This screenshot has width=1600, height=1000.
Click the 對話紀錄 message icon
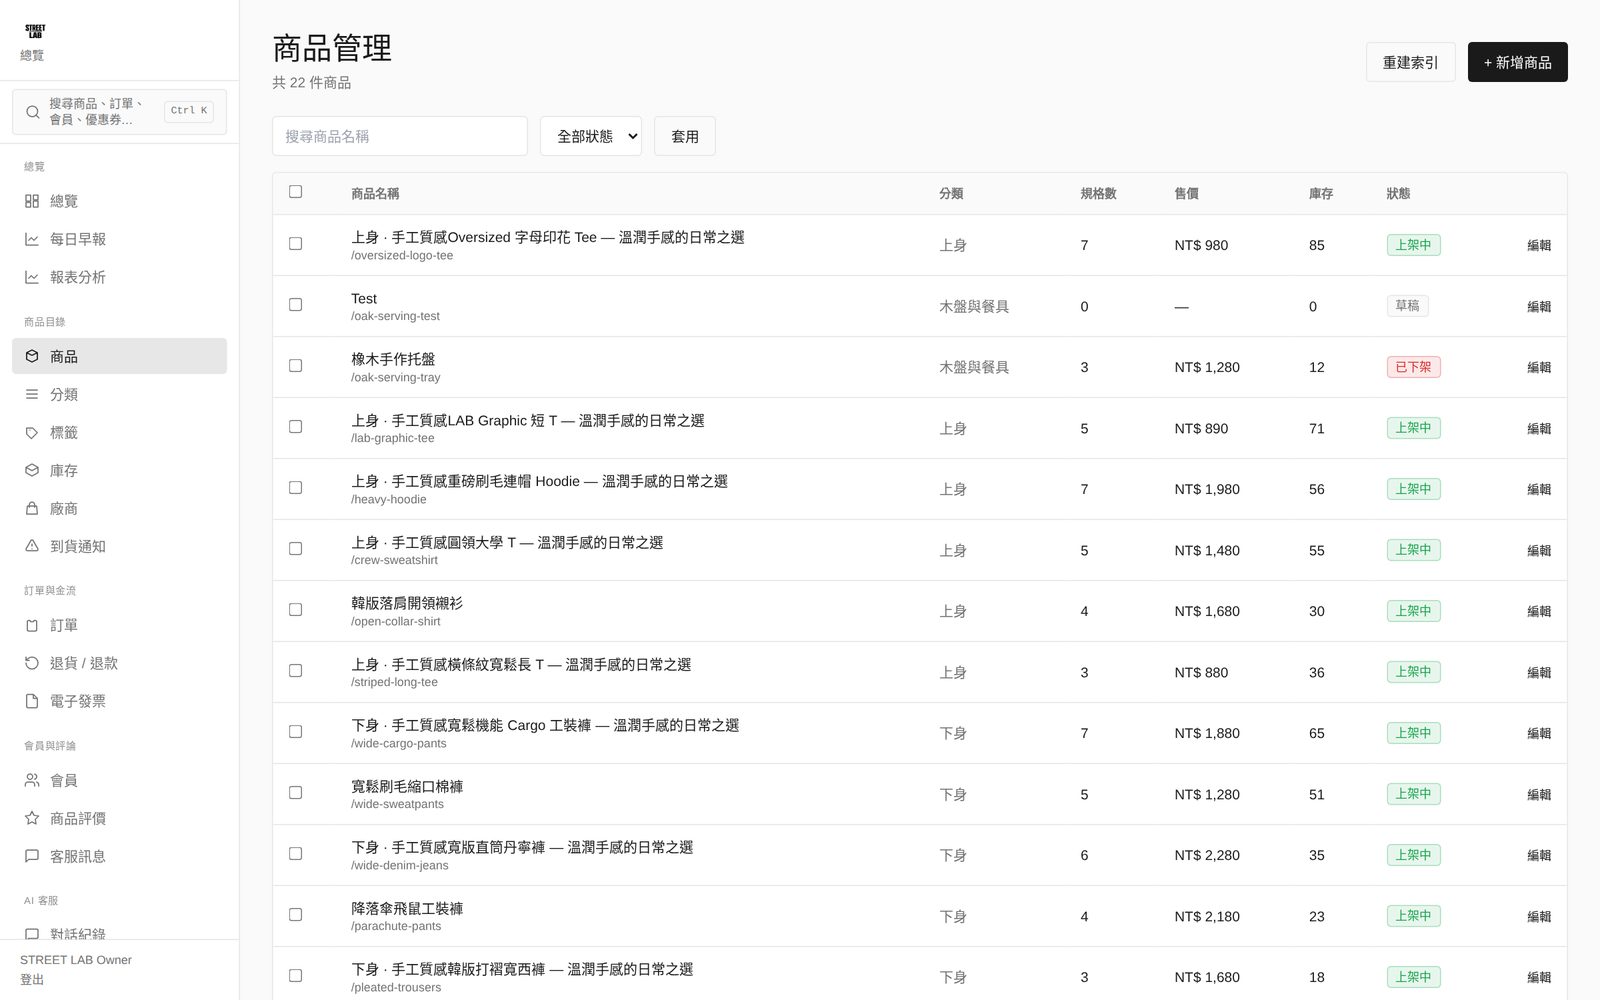click(x=32, y=934)
